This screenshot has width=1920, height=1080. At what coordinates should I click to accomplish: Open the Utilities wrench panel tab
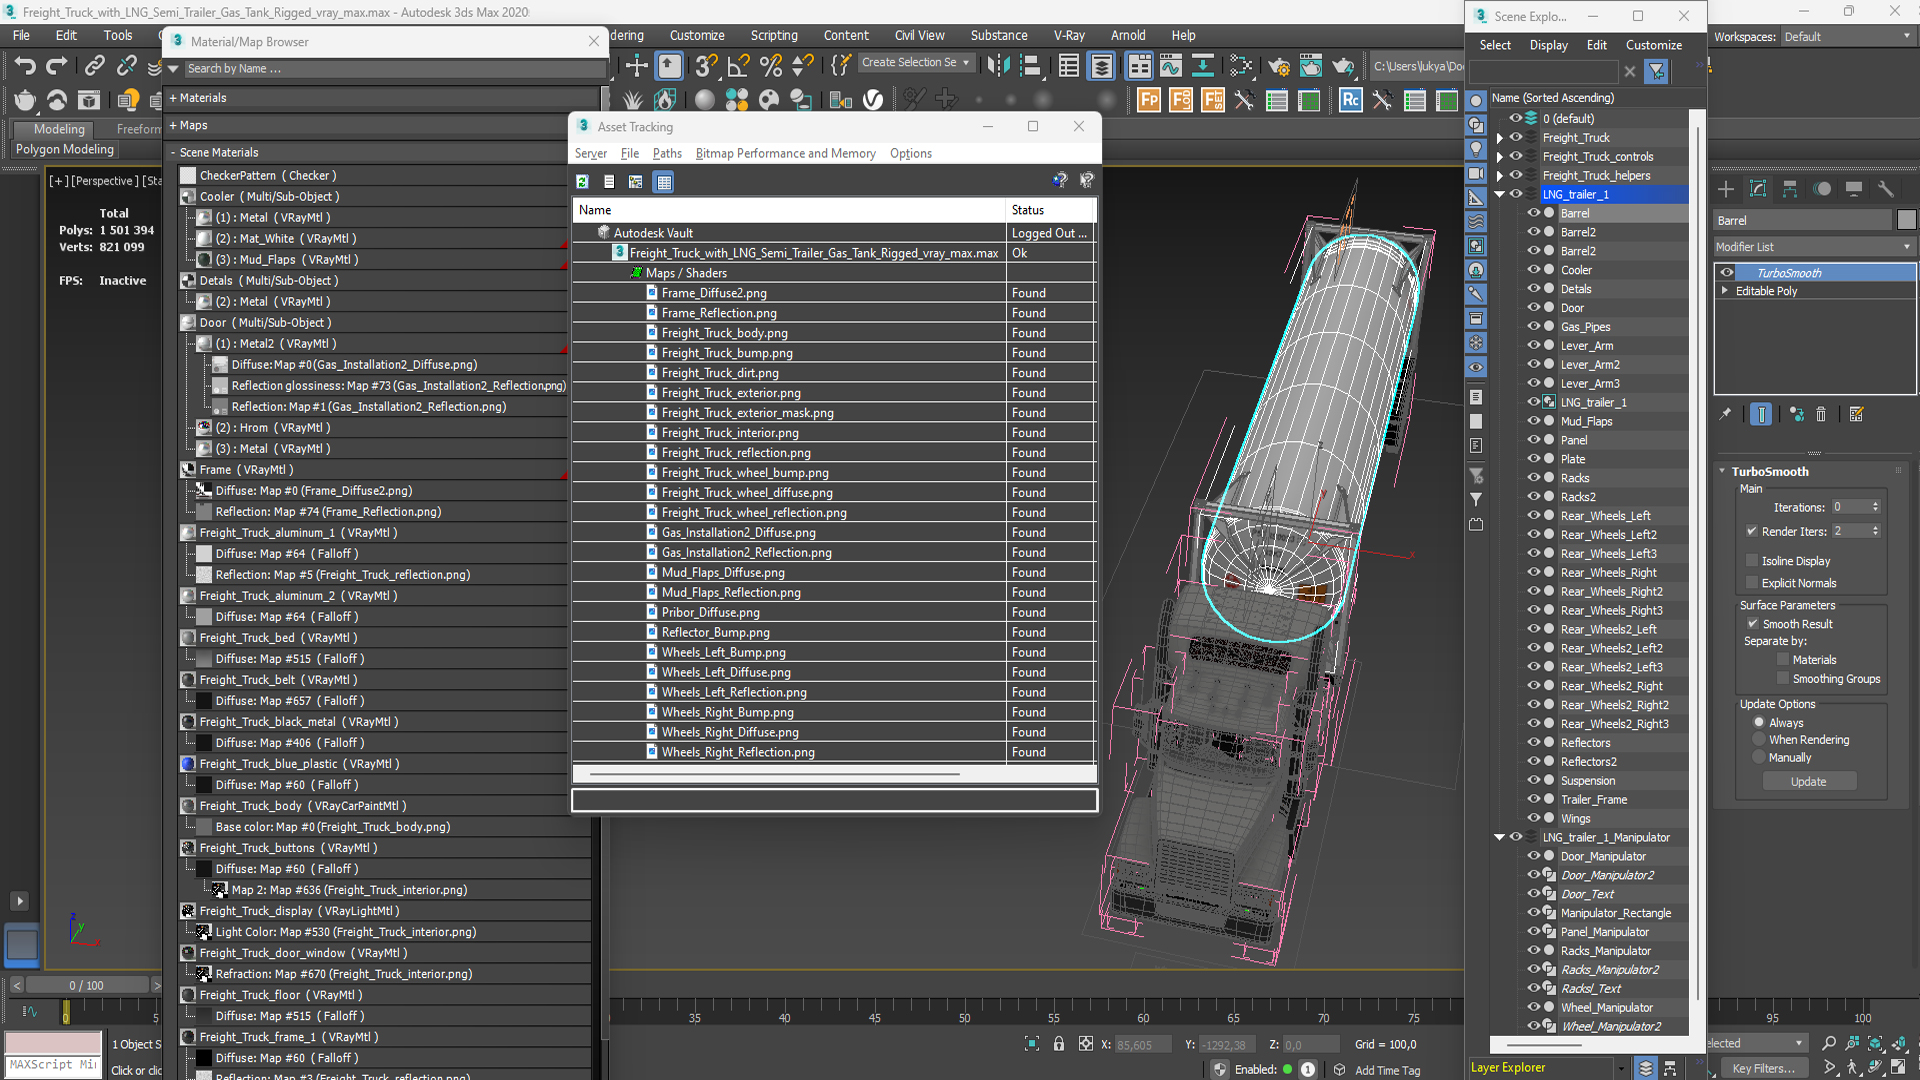coord(1886,189)
